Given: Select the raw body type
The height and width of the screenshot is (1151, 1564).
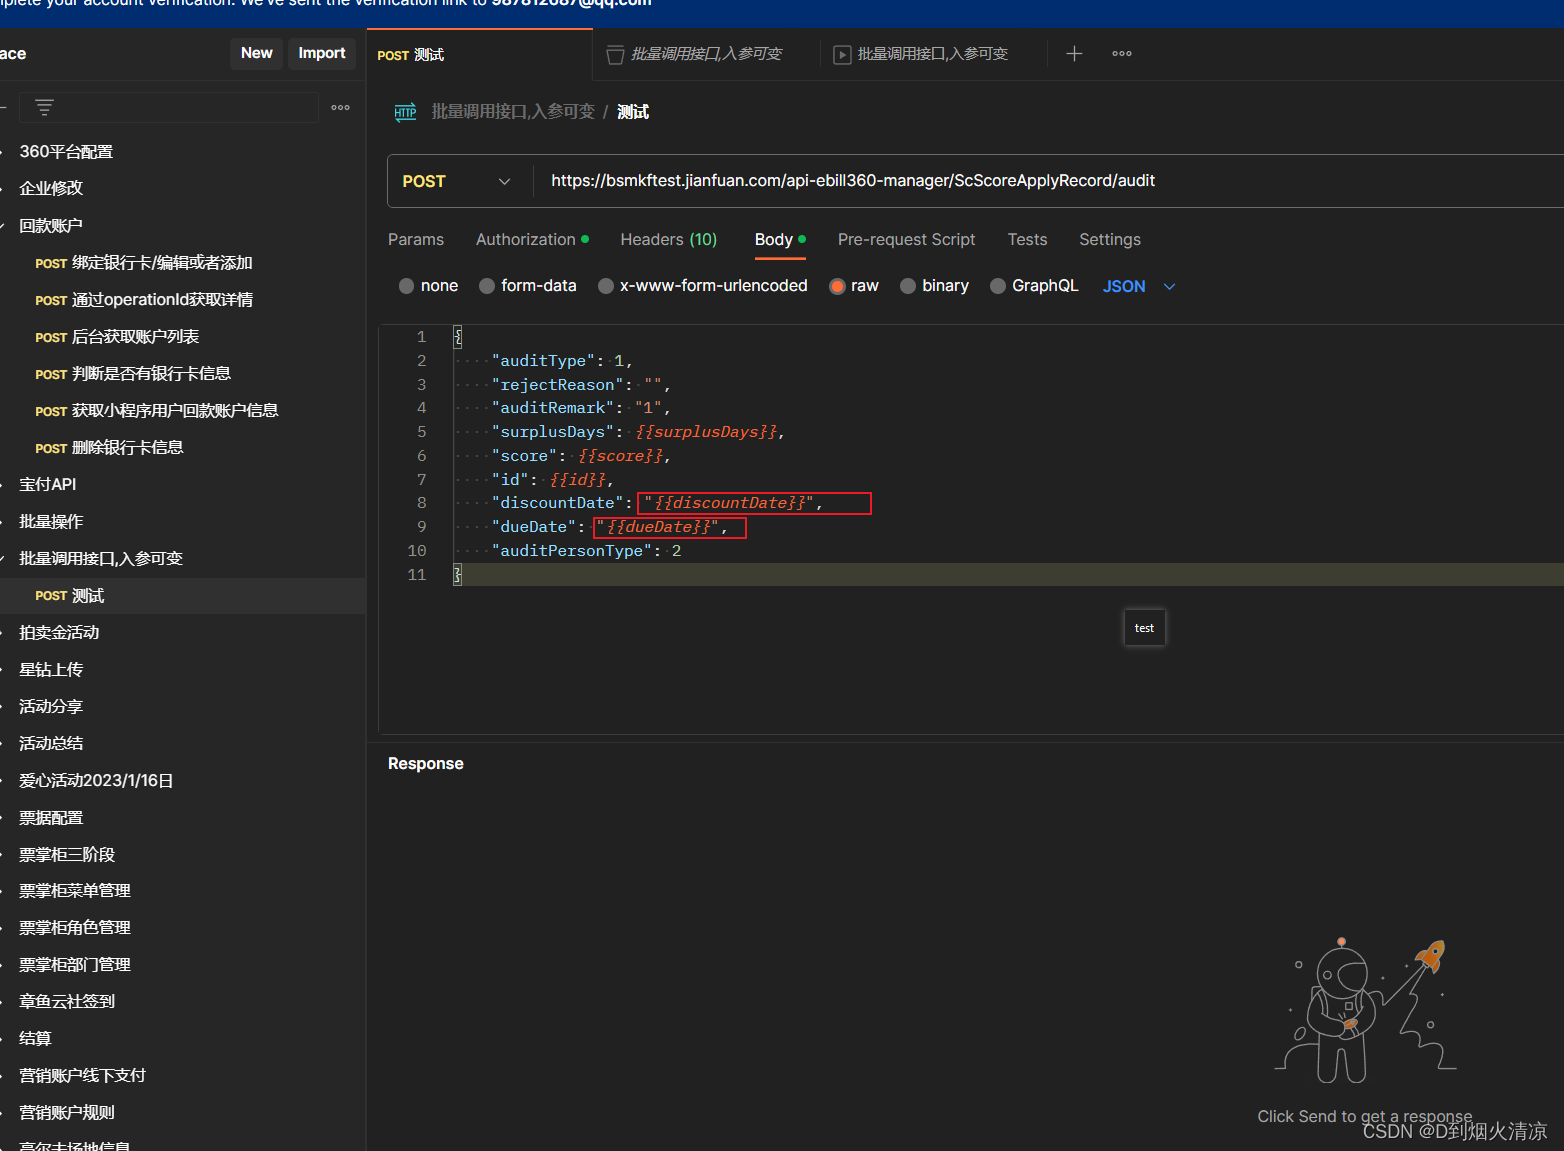Looking at the screenshot, I should coord(837,286).
